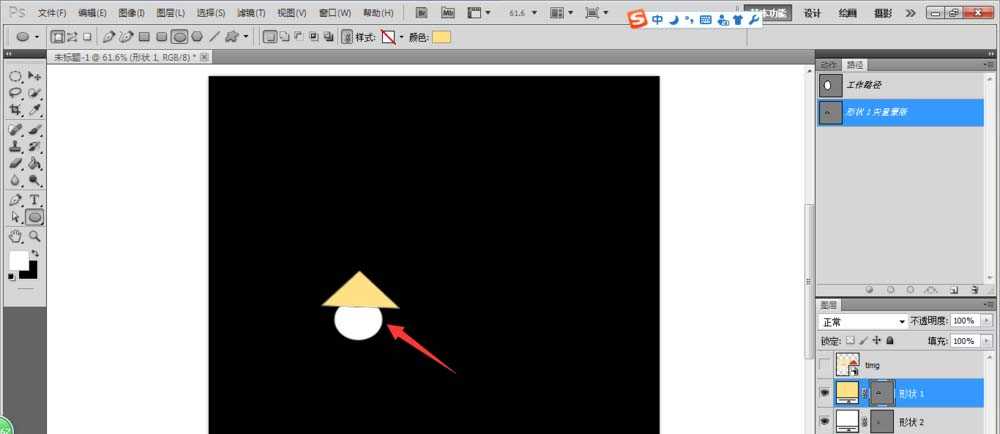Enable Paths mode in options bar
Image resolution: width=1000 pixels, height=434 pixels.
73,37
